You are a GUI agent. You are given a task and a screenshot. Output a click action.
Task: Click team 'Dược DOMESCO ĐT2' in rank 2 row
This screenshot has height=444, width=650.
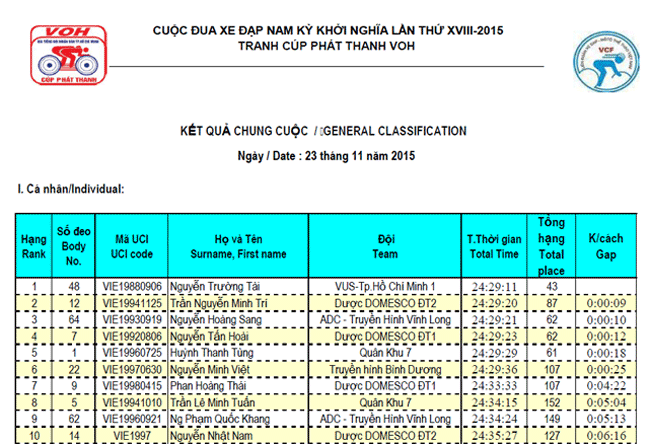(385, 303)
